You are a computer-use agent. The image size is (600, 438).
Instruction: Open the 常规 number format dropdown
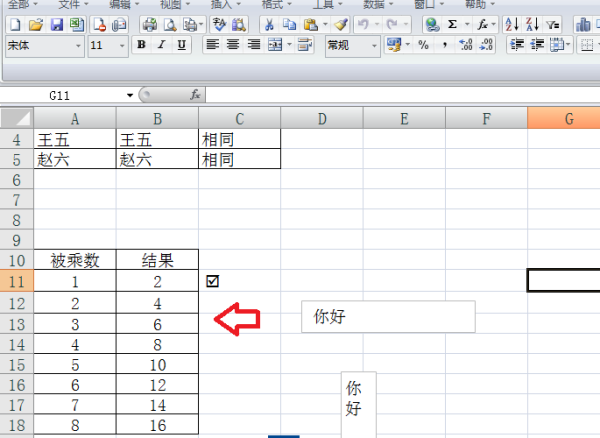[374, 46]
